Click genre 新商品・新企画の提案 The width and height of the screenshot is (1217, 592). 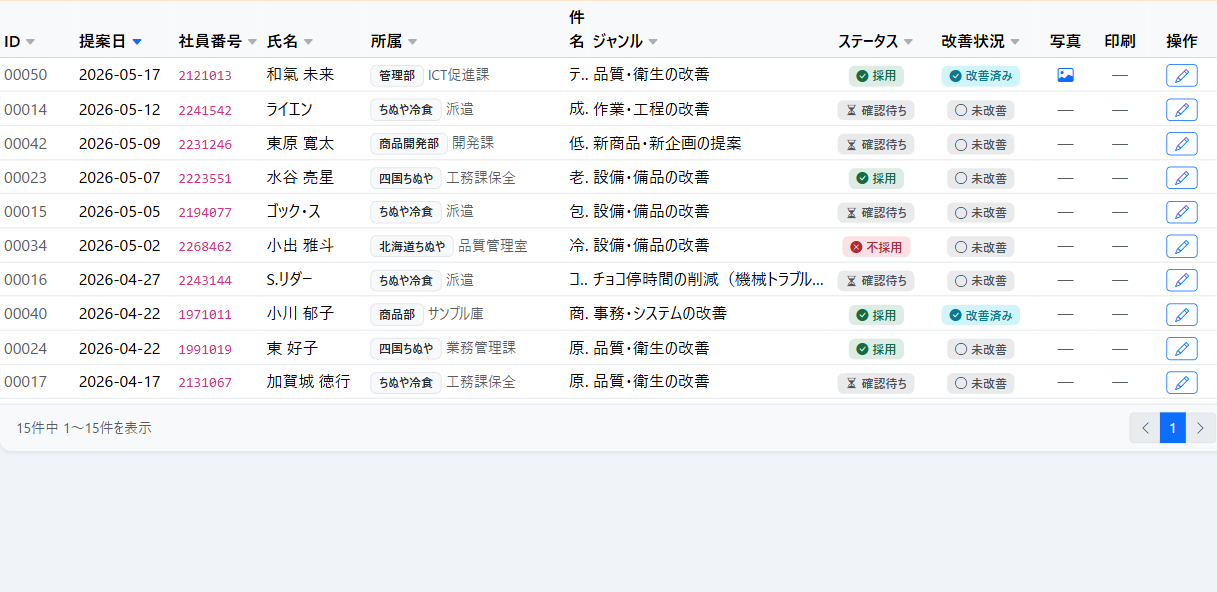pyautogui.click(x=668, y=144)
